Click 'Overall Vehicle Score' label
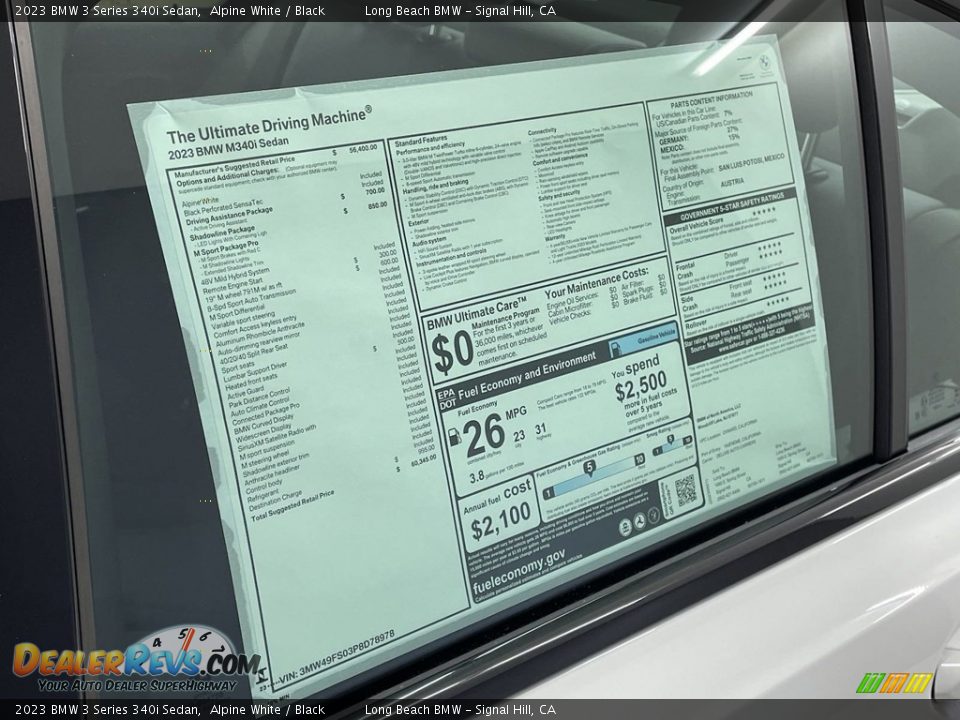 (x=697, y=226)
